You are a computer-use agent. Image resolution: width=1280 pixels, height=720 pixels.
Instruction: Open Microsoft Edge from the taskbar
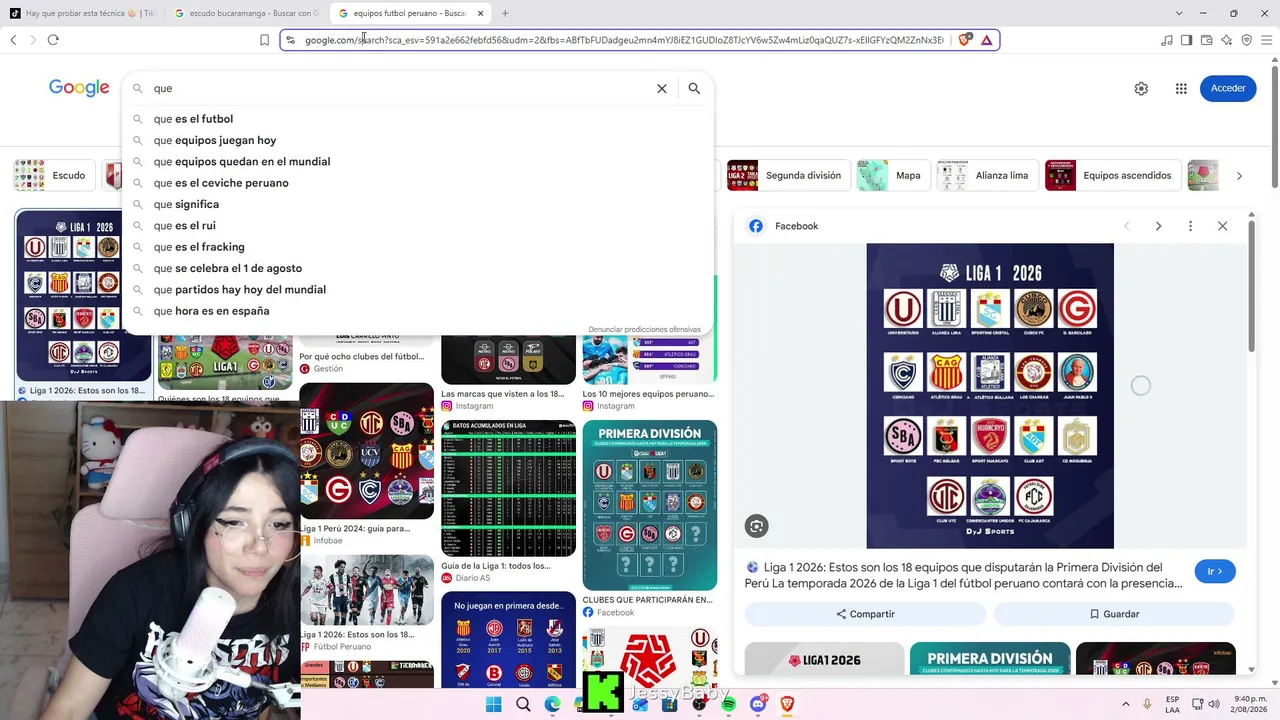coord(553,704)
